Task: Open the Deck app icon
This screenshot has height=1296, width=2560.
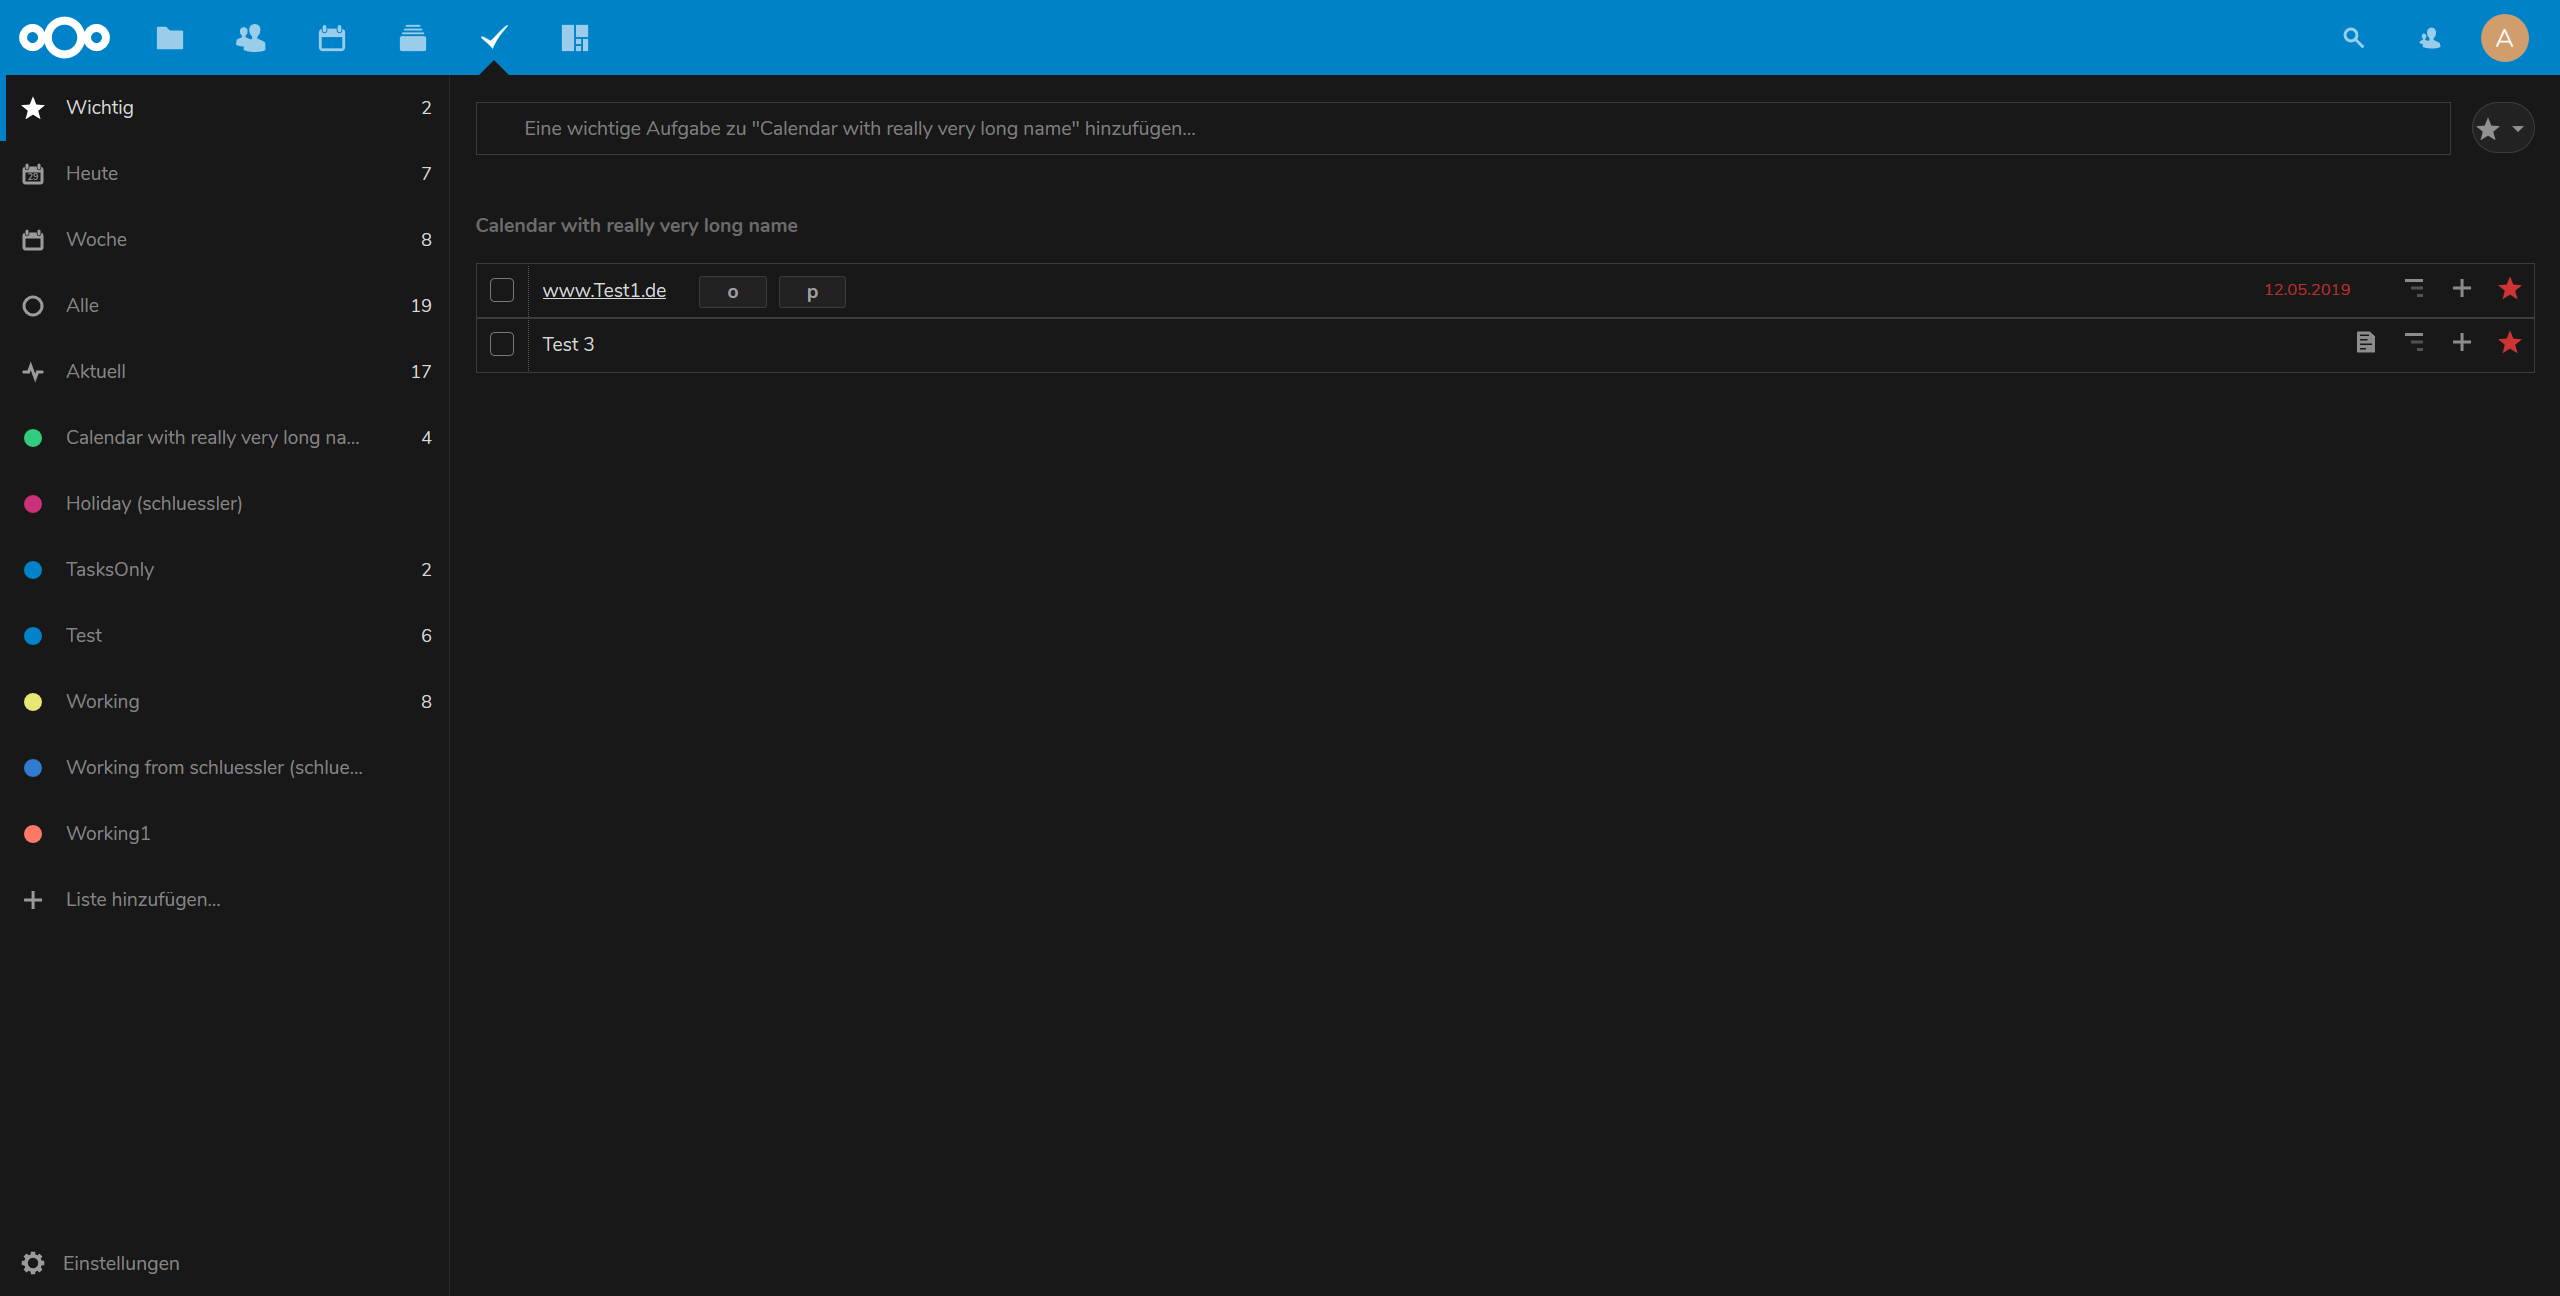Action: coord(413,38)
